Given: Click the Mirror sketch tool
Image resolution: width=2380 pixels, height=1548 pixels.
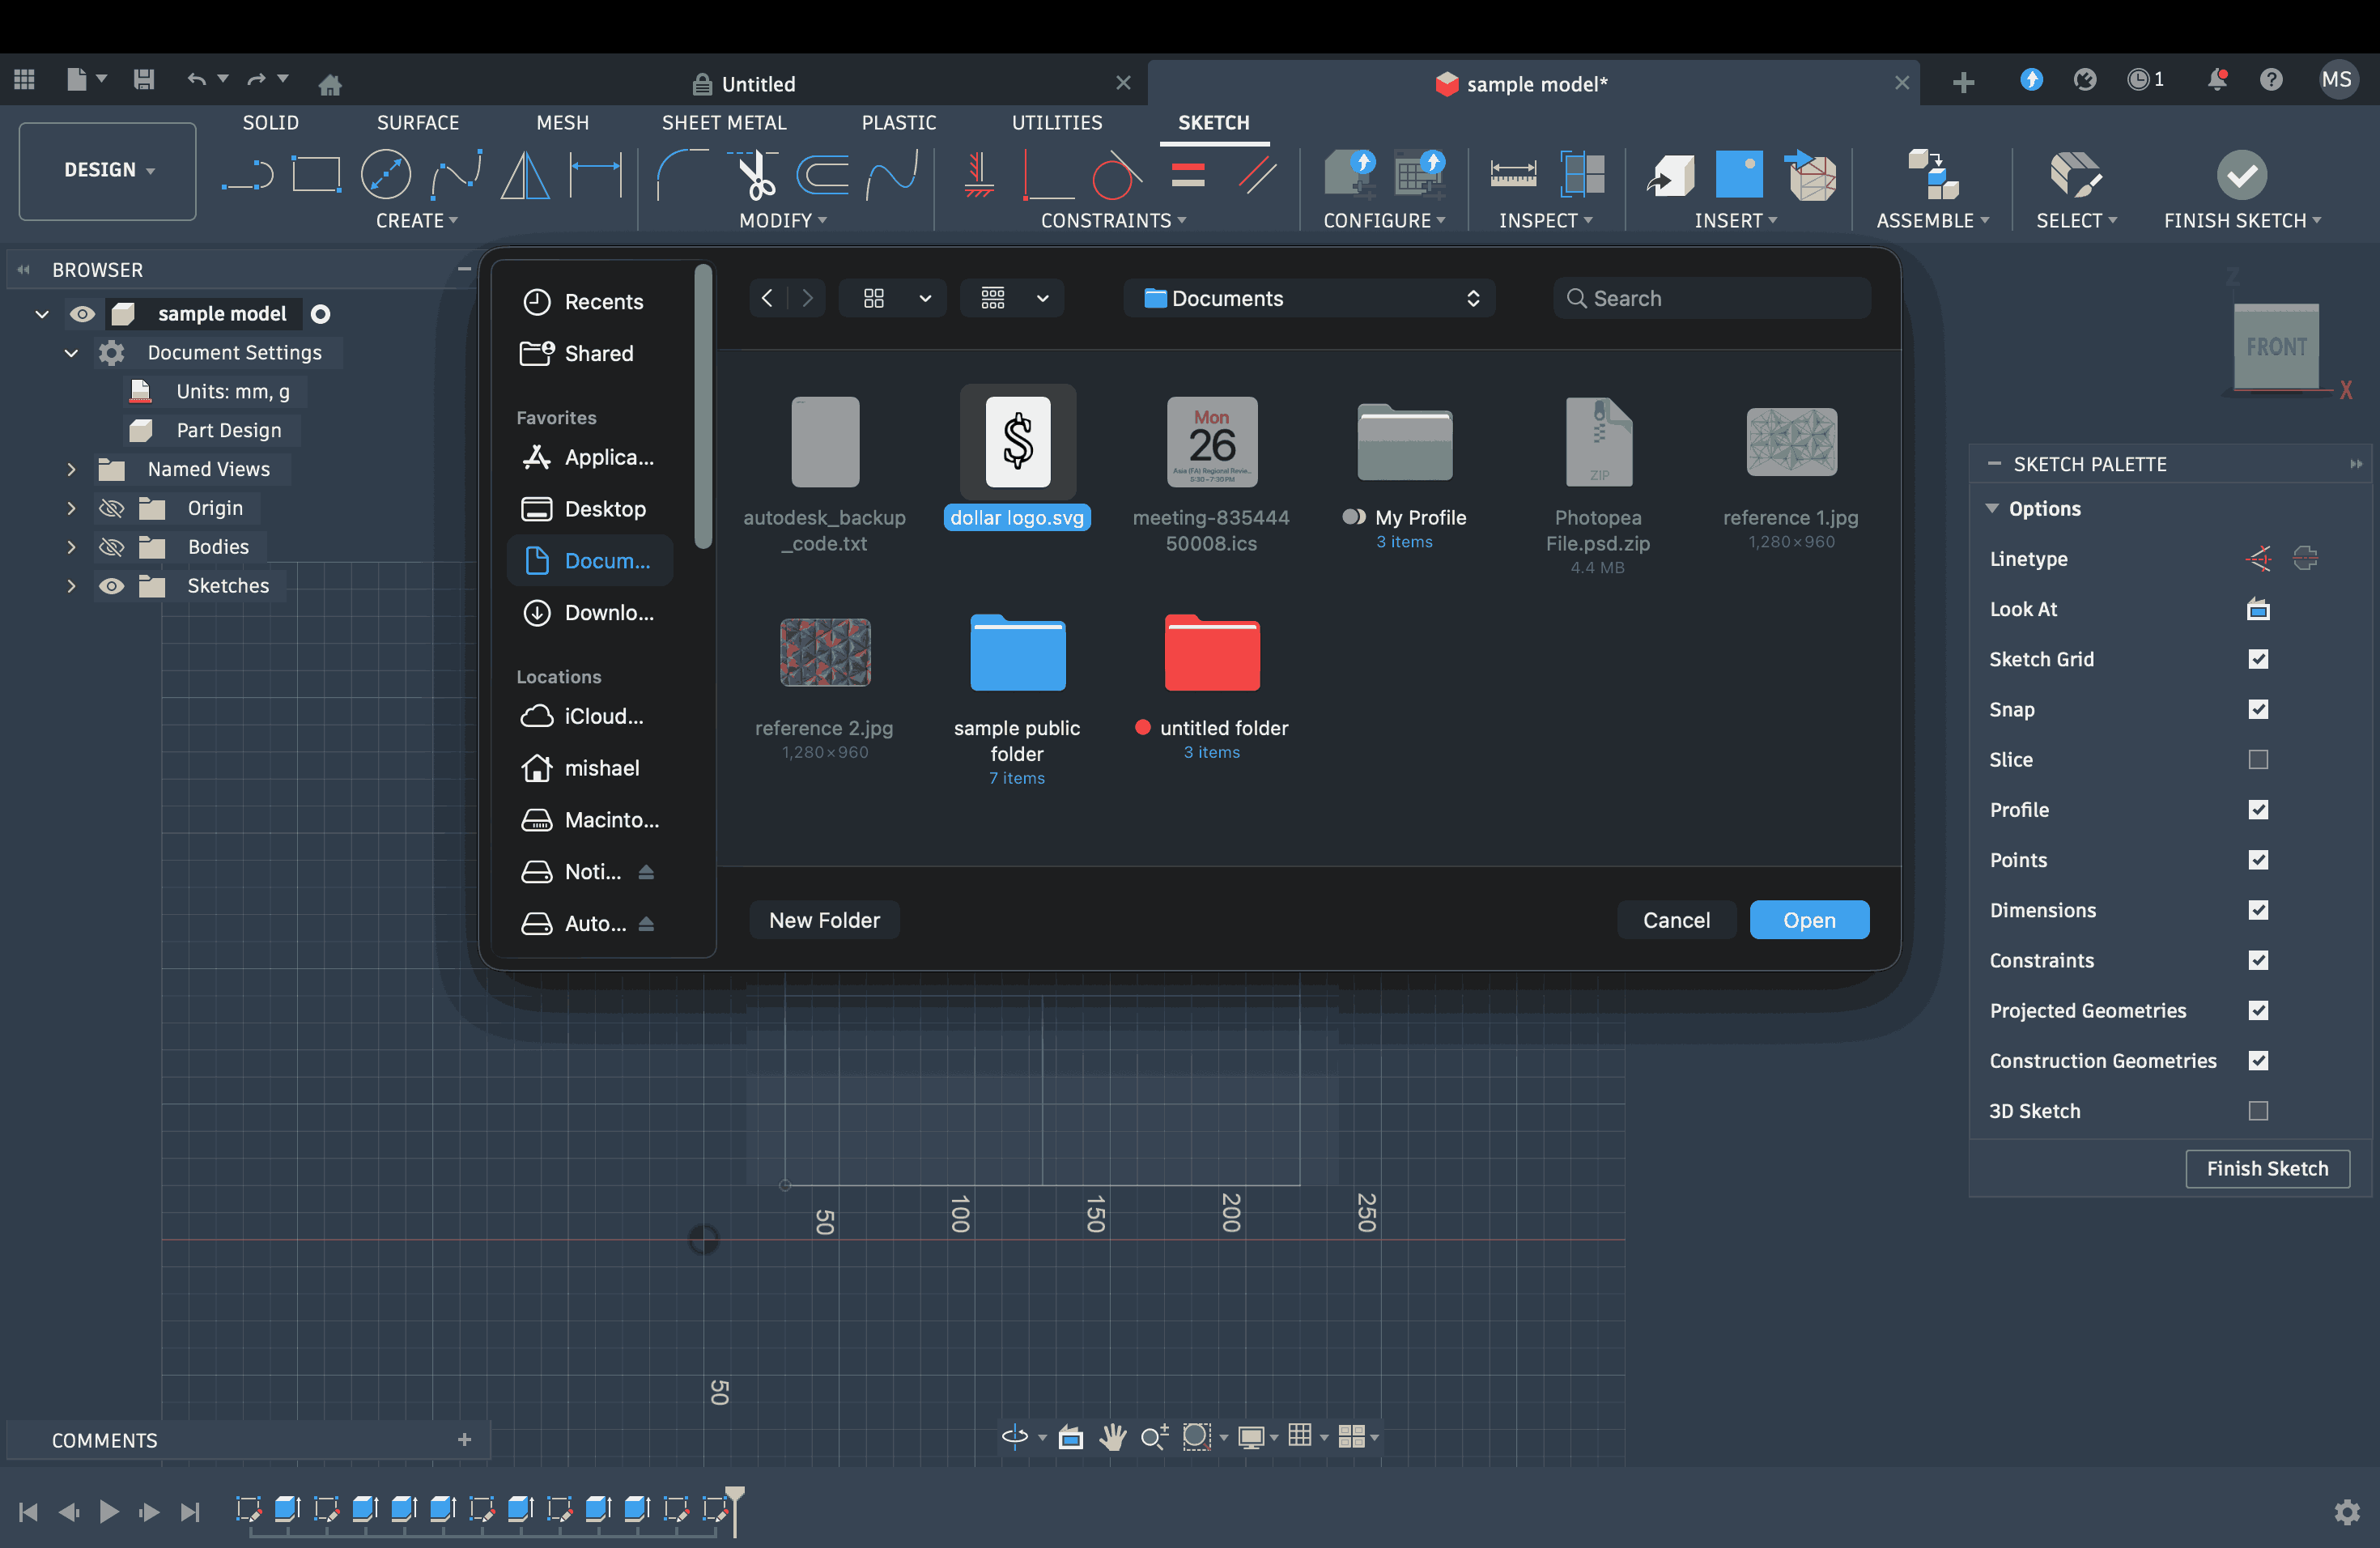Looking at the screenshot, I should (525, 175).
